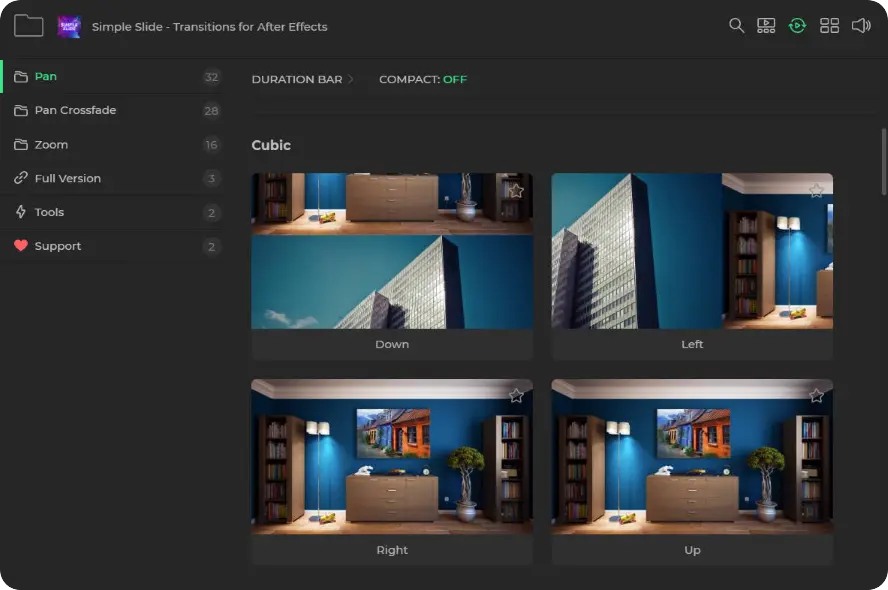Open the library folder icon at top left
The image size is (888, 590).
coord(28,26)
